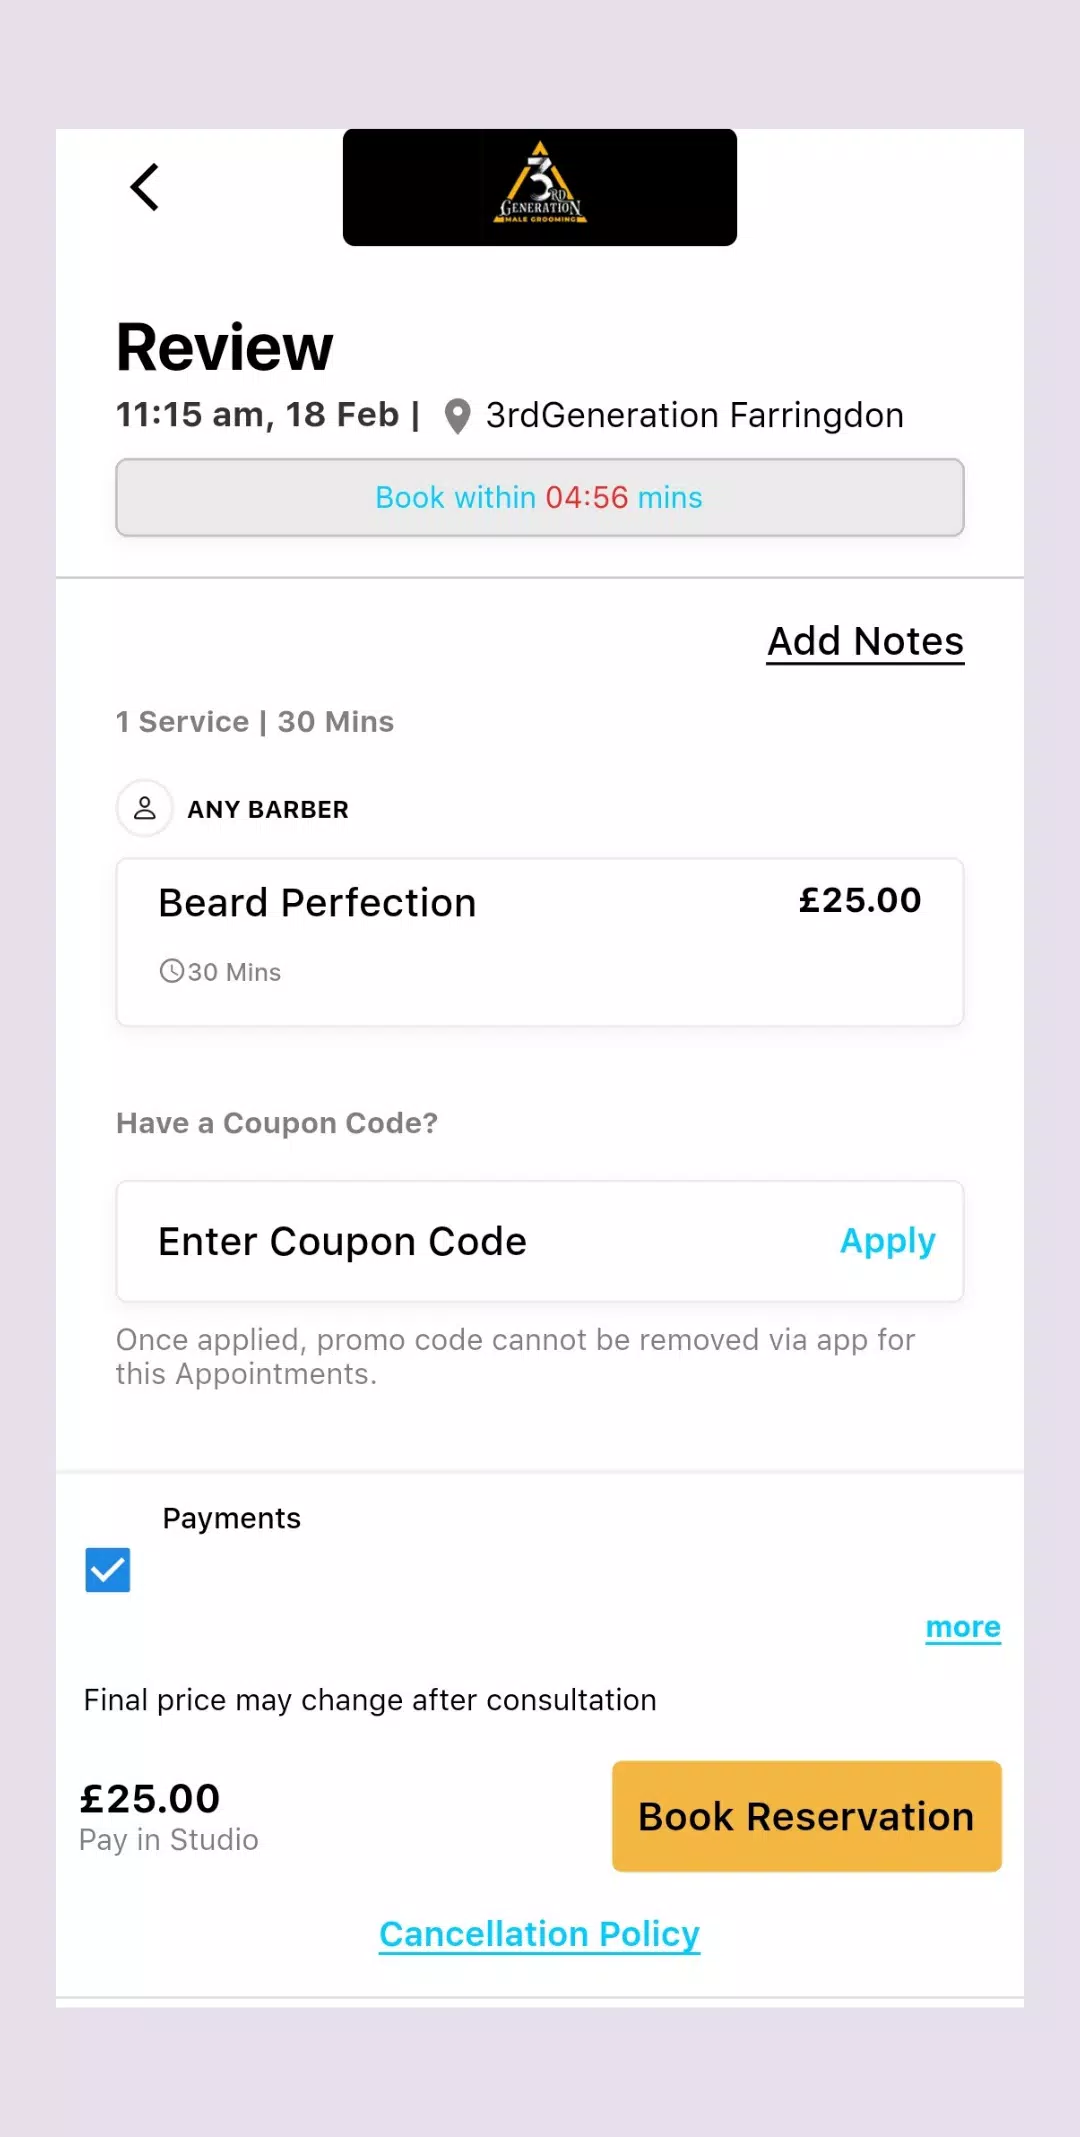Tap the clock icon beside 30 Mins
Viewport: 1080px width, 2137px height.
coord(172,971)
